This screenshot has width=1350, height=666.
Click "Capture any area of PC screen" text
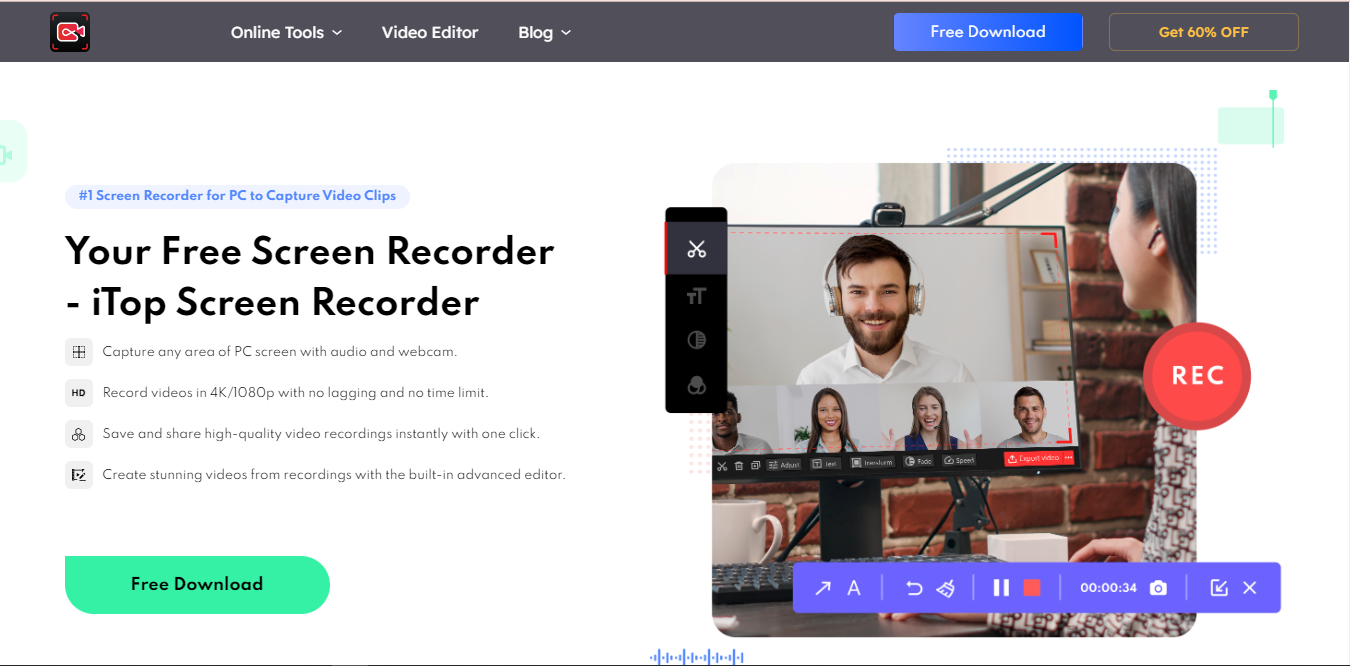point(280,352)
